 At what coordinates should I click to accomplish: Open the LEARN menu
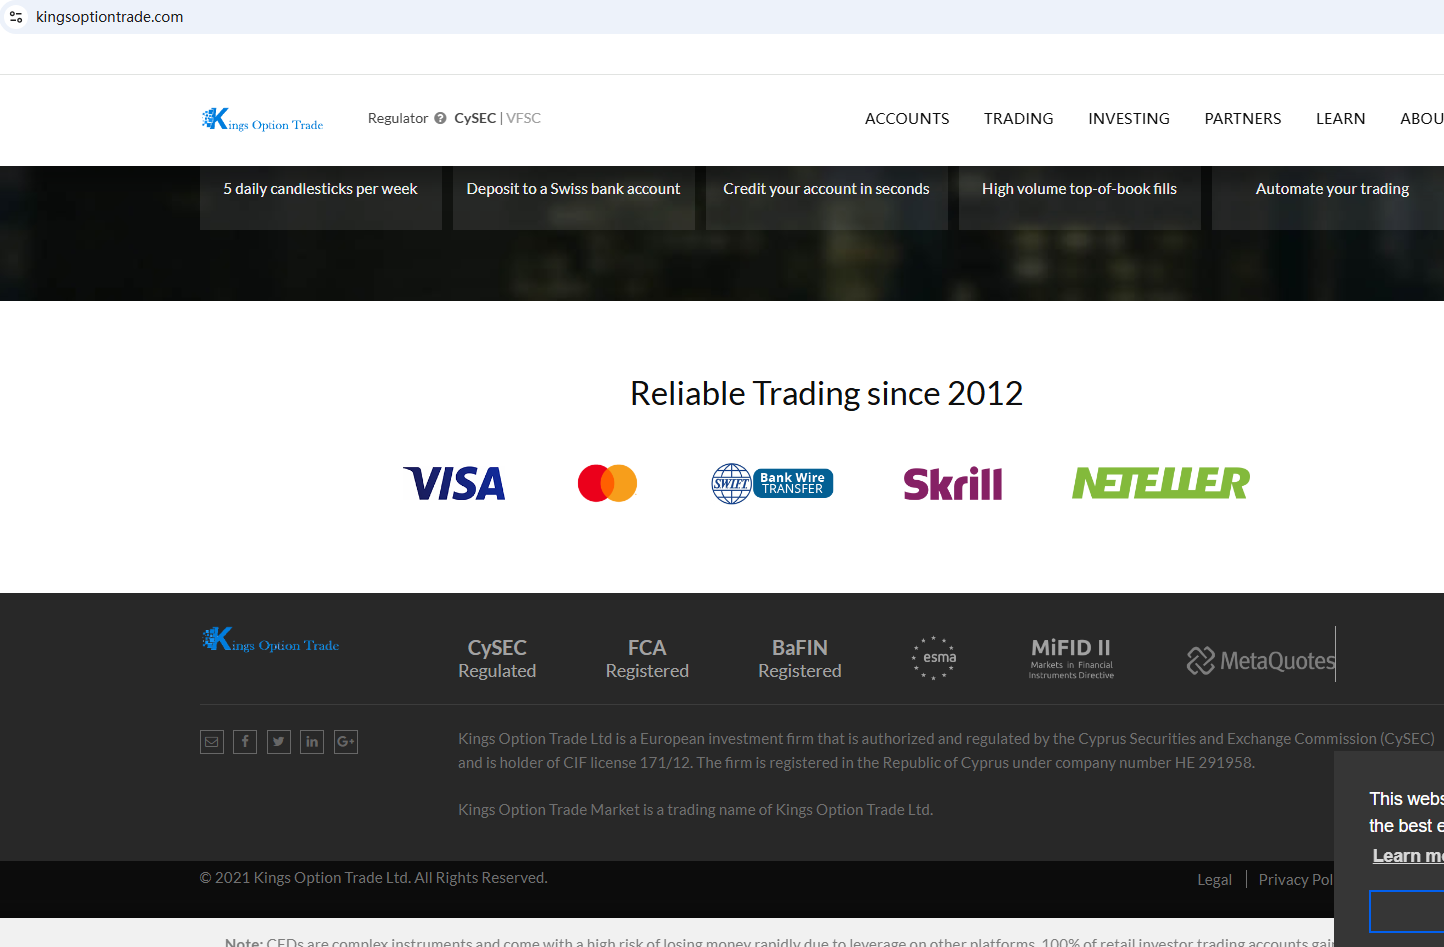pos(1341,119)
